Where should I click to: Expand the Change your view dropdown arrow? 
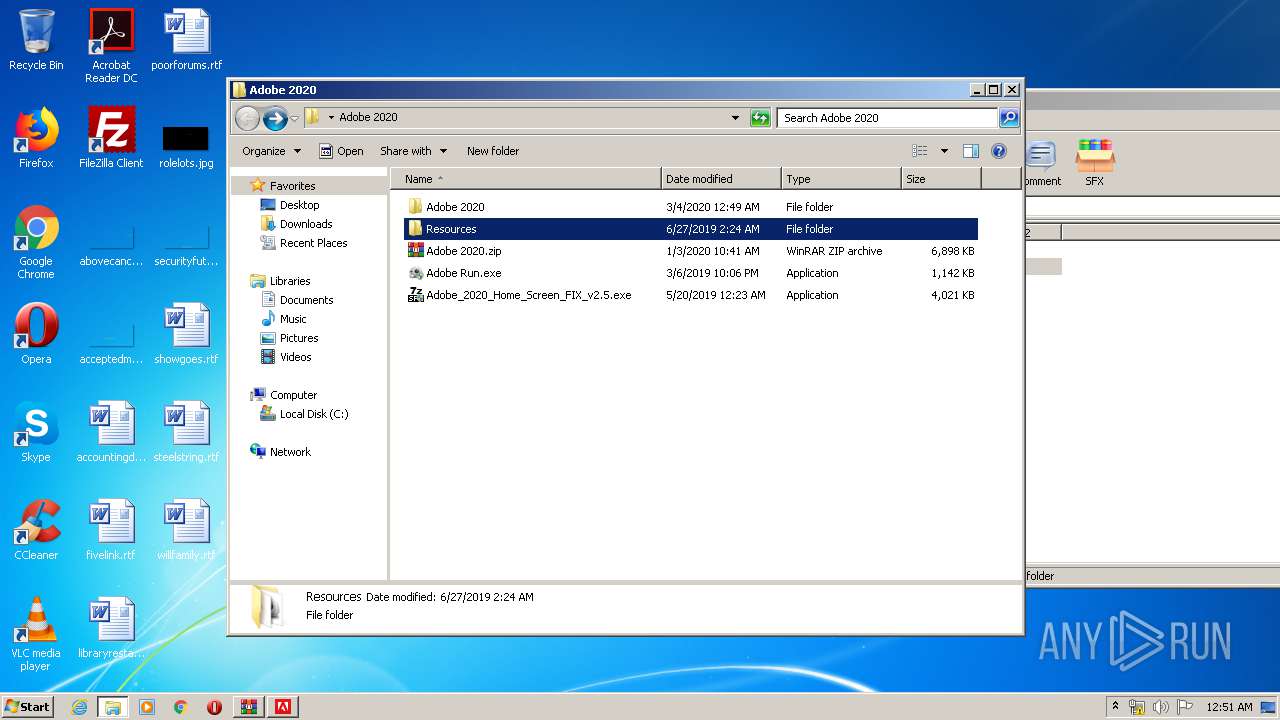pos(944,151)
